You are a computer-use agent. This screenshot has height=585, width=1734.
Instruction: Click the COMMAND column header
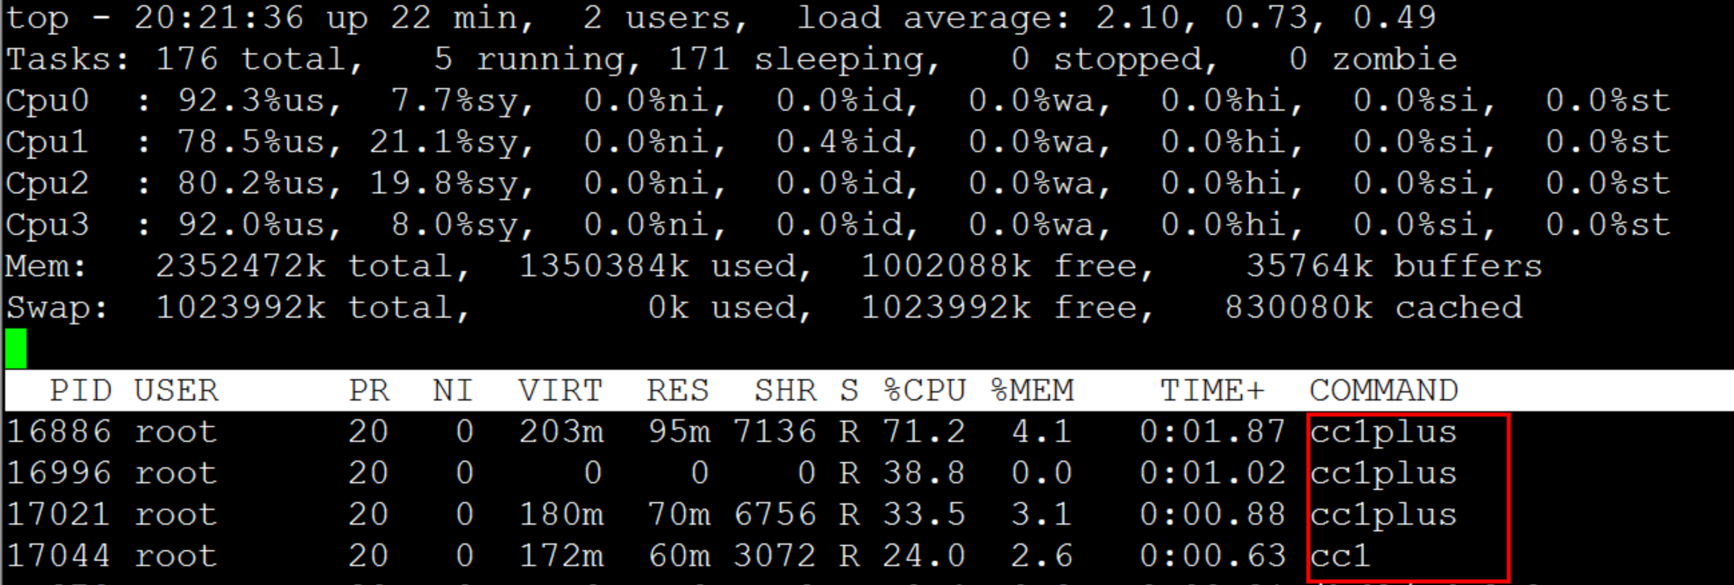click(1384, 390)
